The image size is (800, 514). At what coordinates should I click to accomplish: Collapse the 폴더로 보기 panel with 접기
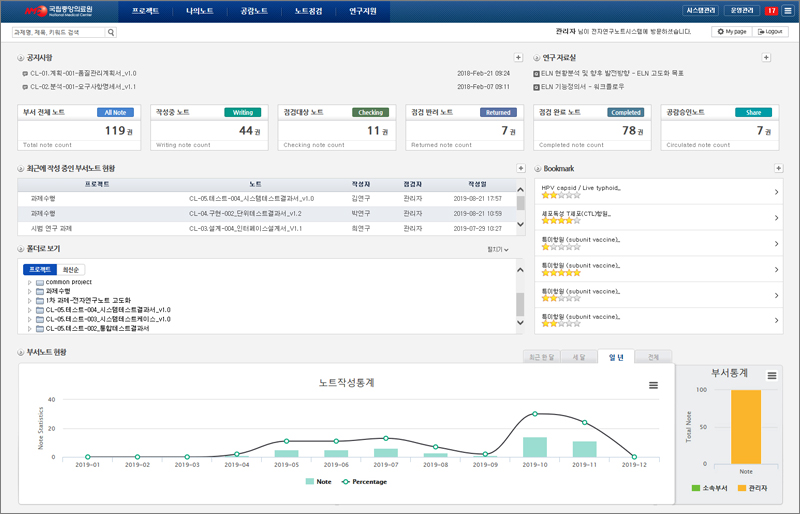pyautogui.click(x=497, y=249)
